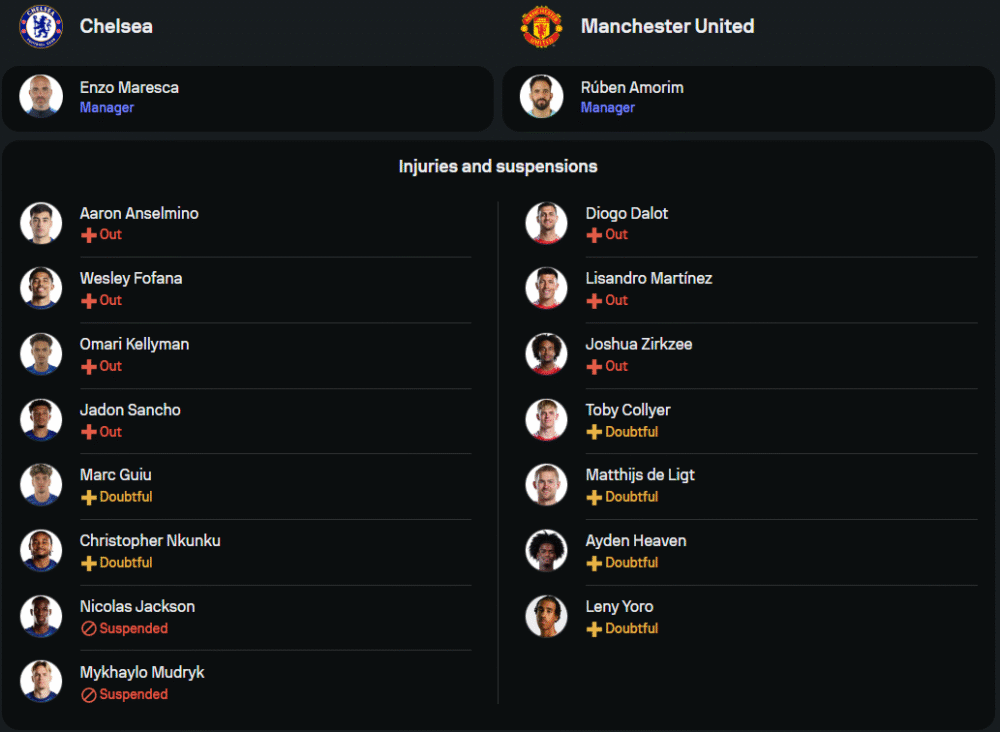Viewport: 1000px width, 732px height.
Task: Click the suspended icon under Nicolas Jackson
Action: pyautogui.click(x=89, y=629)
